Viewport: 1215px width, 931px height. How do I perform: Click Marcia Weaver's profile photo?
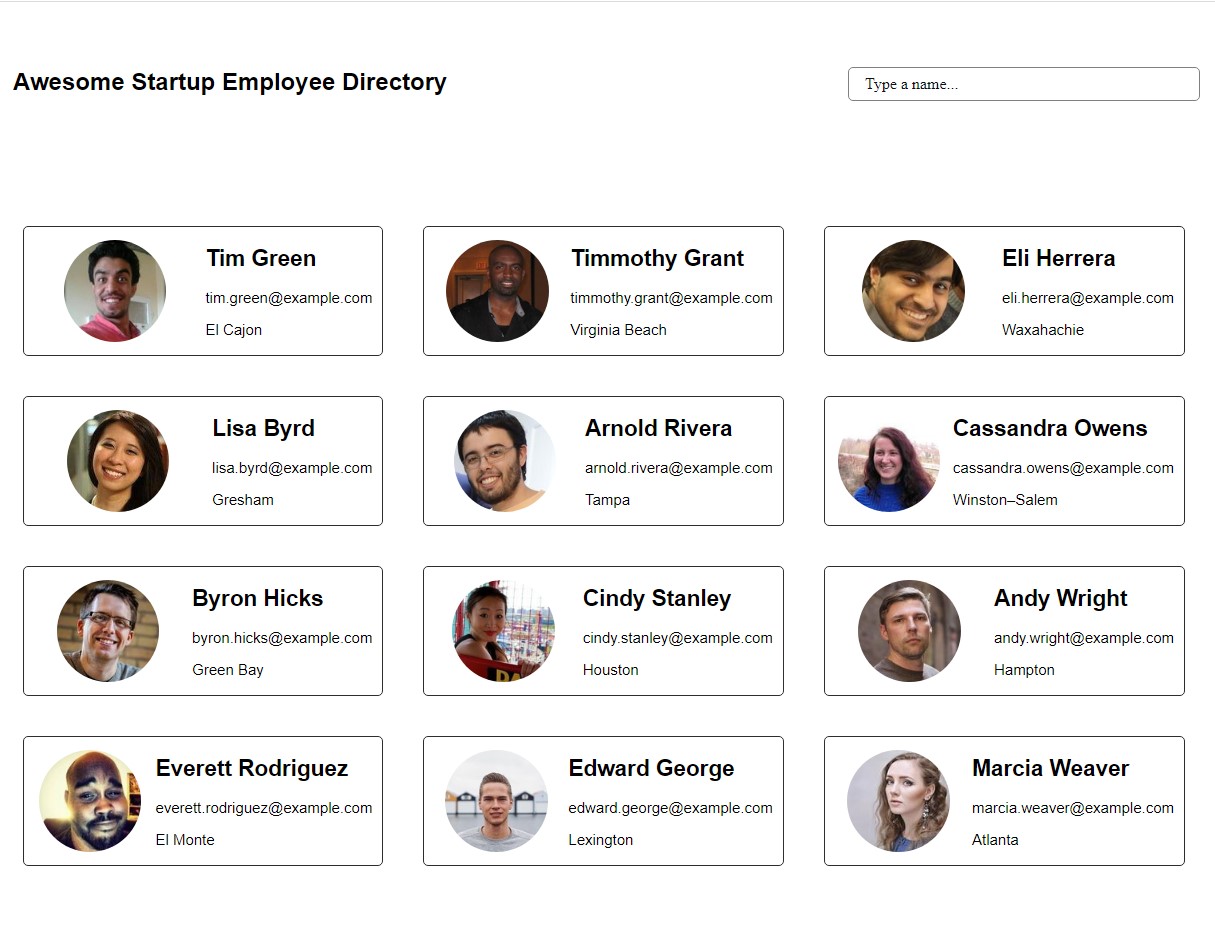(898, 801)
